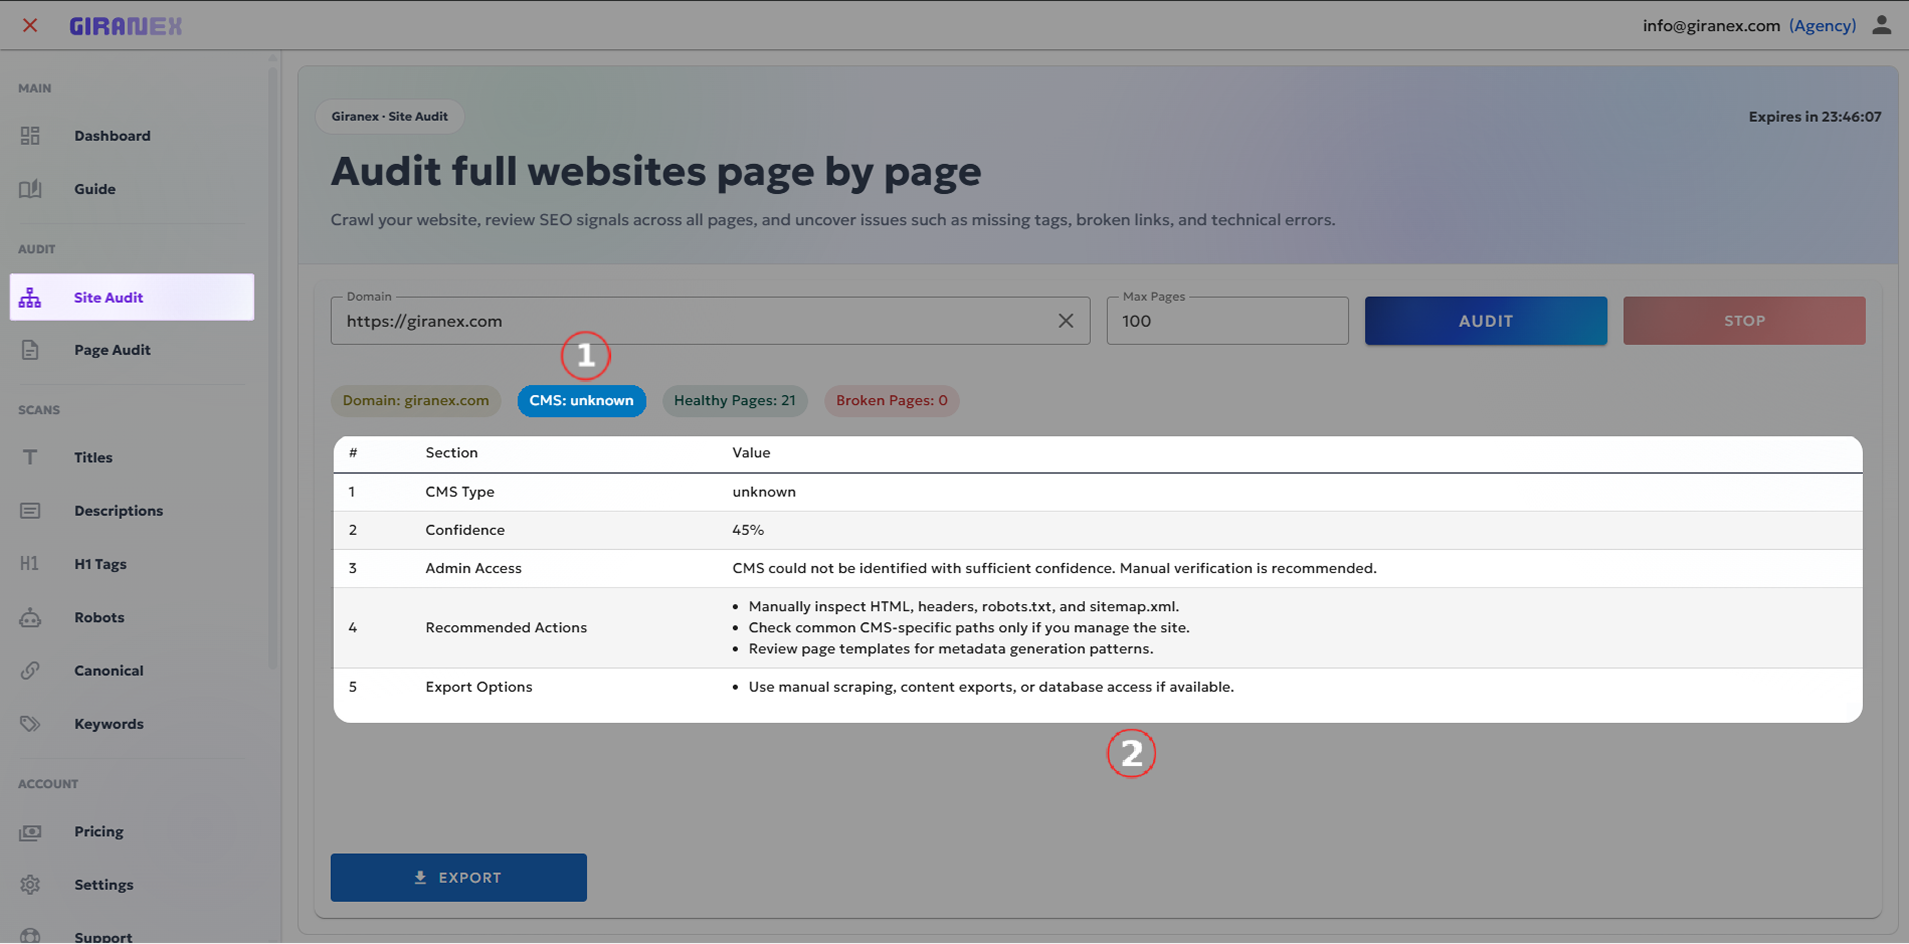The height and width of the screenshot is (944, 1909).
Task: Open the Canonical scan
Action: (x=132, y=671)
